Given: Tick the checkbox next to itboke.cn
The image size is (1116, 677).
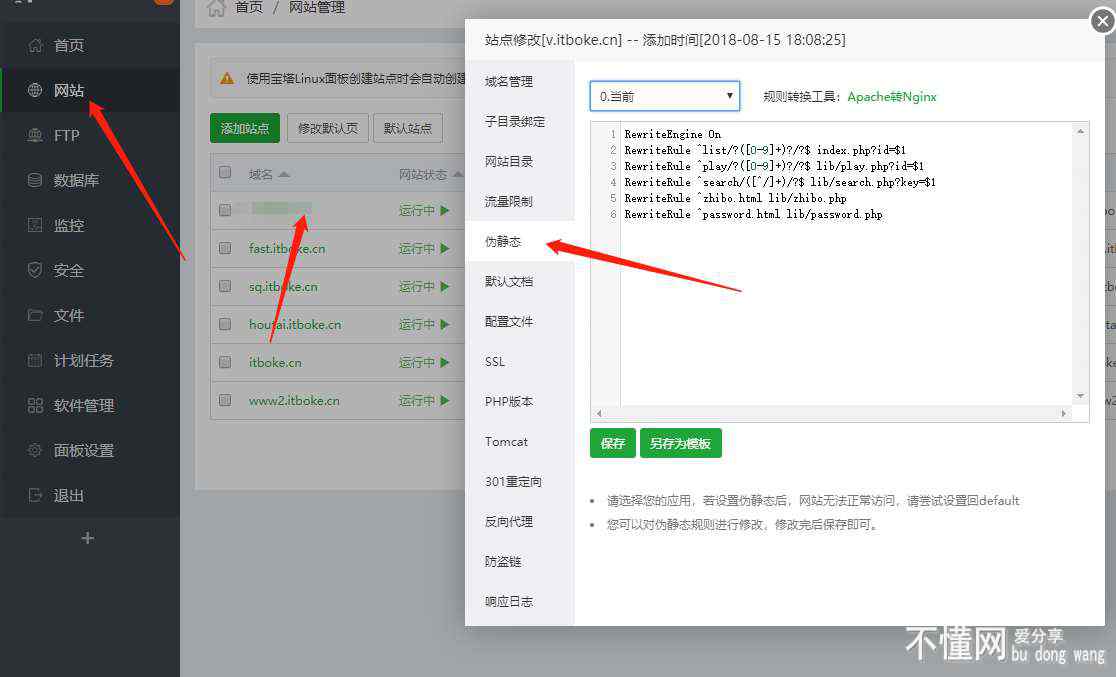Looking at the screenshot, I should [x=225, y=362].
